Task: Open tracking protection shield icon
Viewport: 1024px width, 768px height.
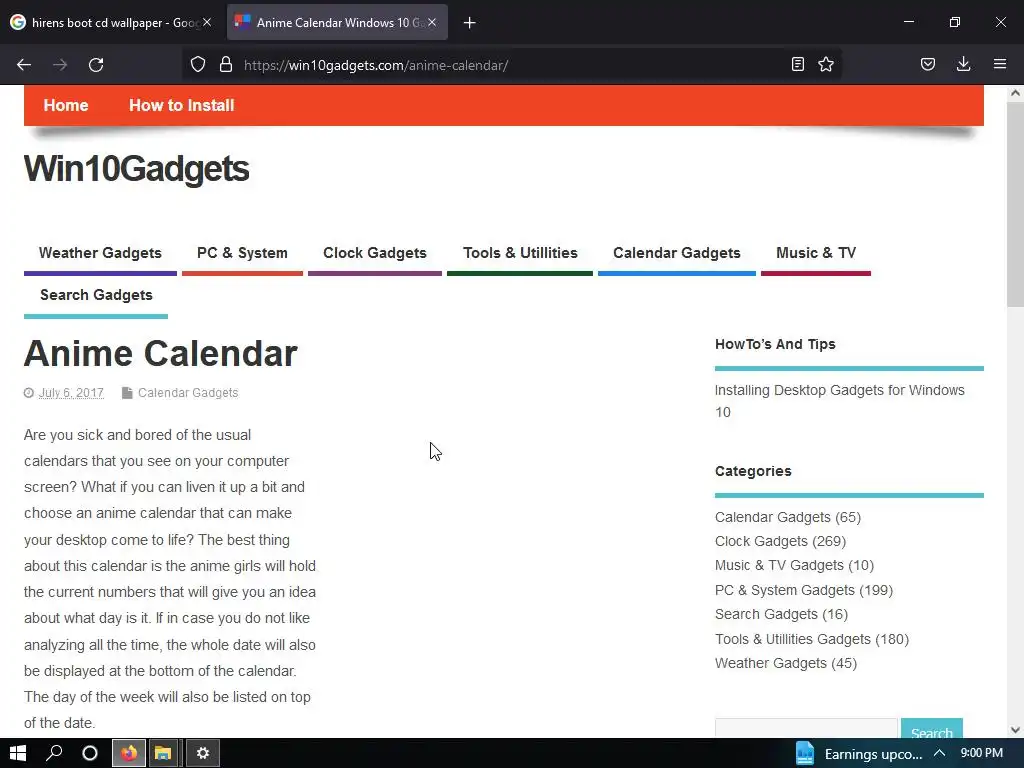Action: click(198, 65)
